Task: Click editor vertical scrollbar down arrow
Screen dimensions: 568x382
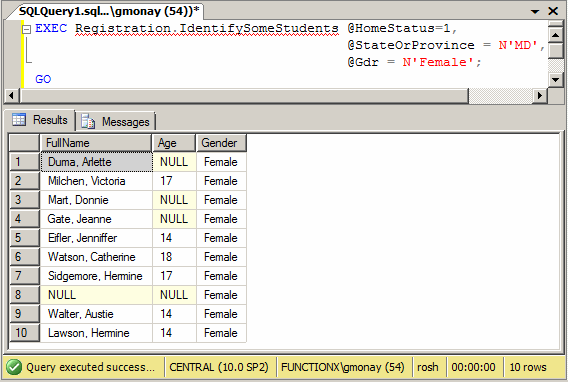Action: pos(555,79)
